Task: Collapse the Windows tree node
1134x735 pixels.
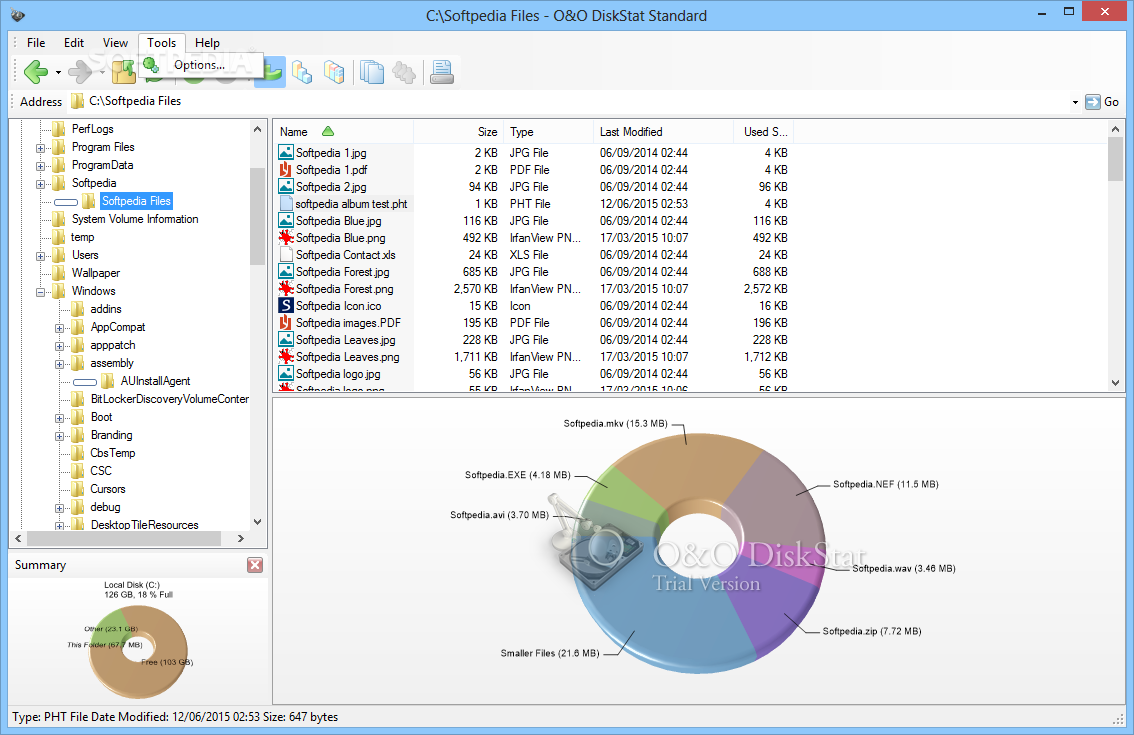Action: (x=40, y=292)
